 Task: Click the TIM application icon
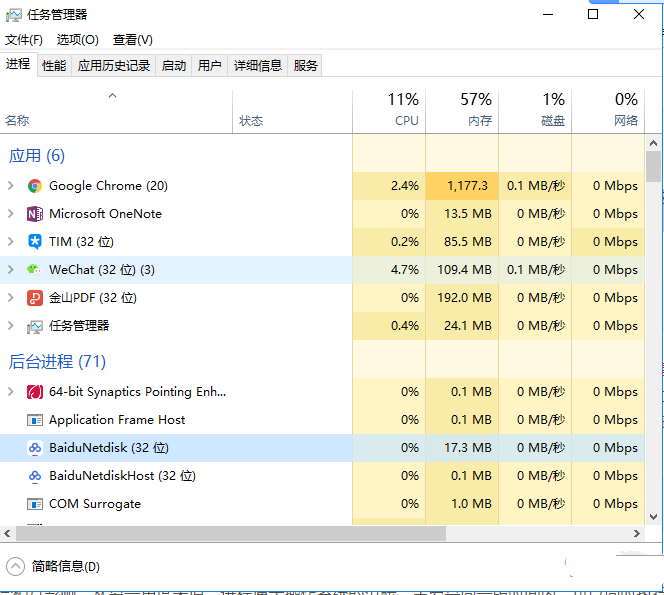[x=35, y=242]
